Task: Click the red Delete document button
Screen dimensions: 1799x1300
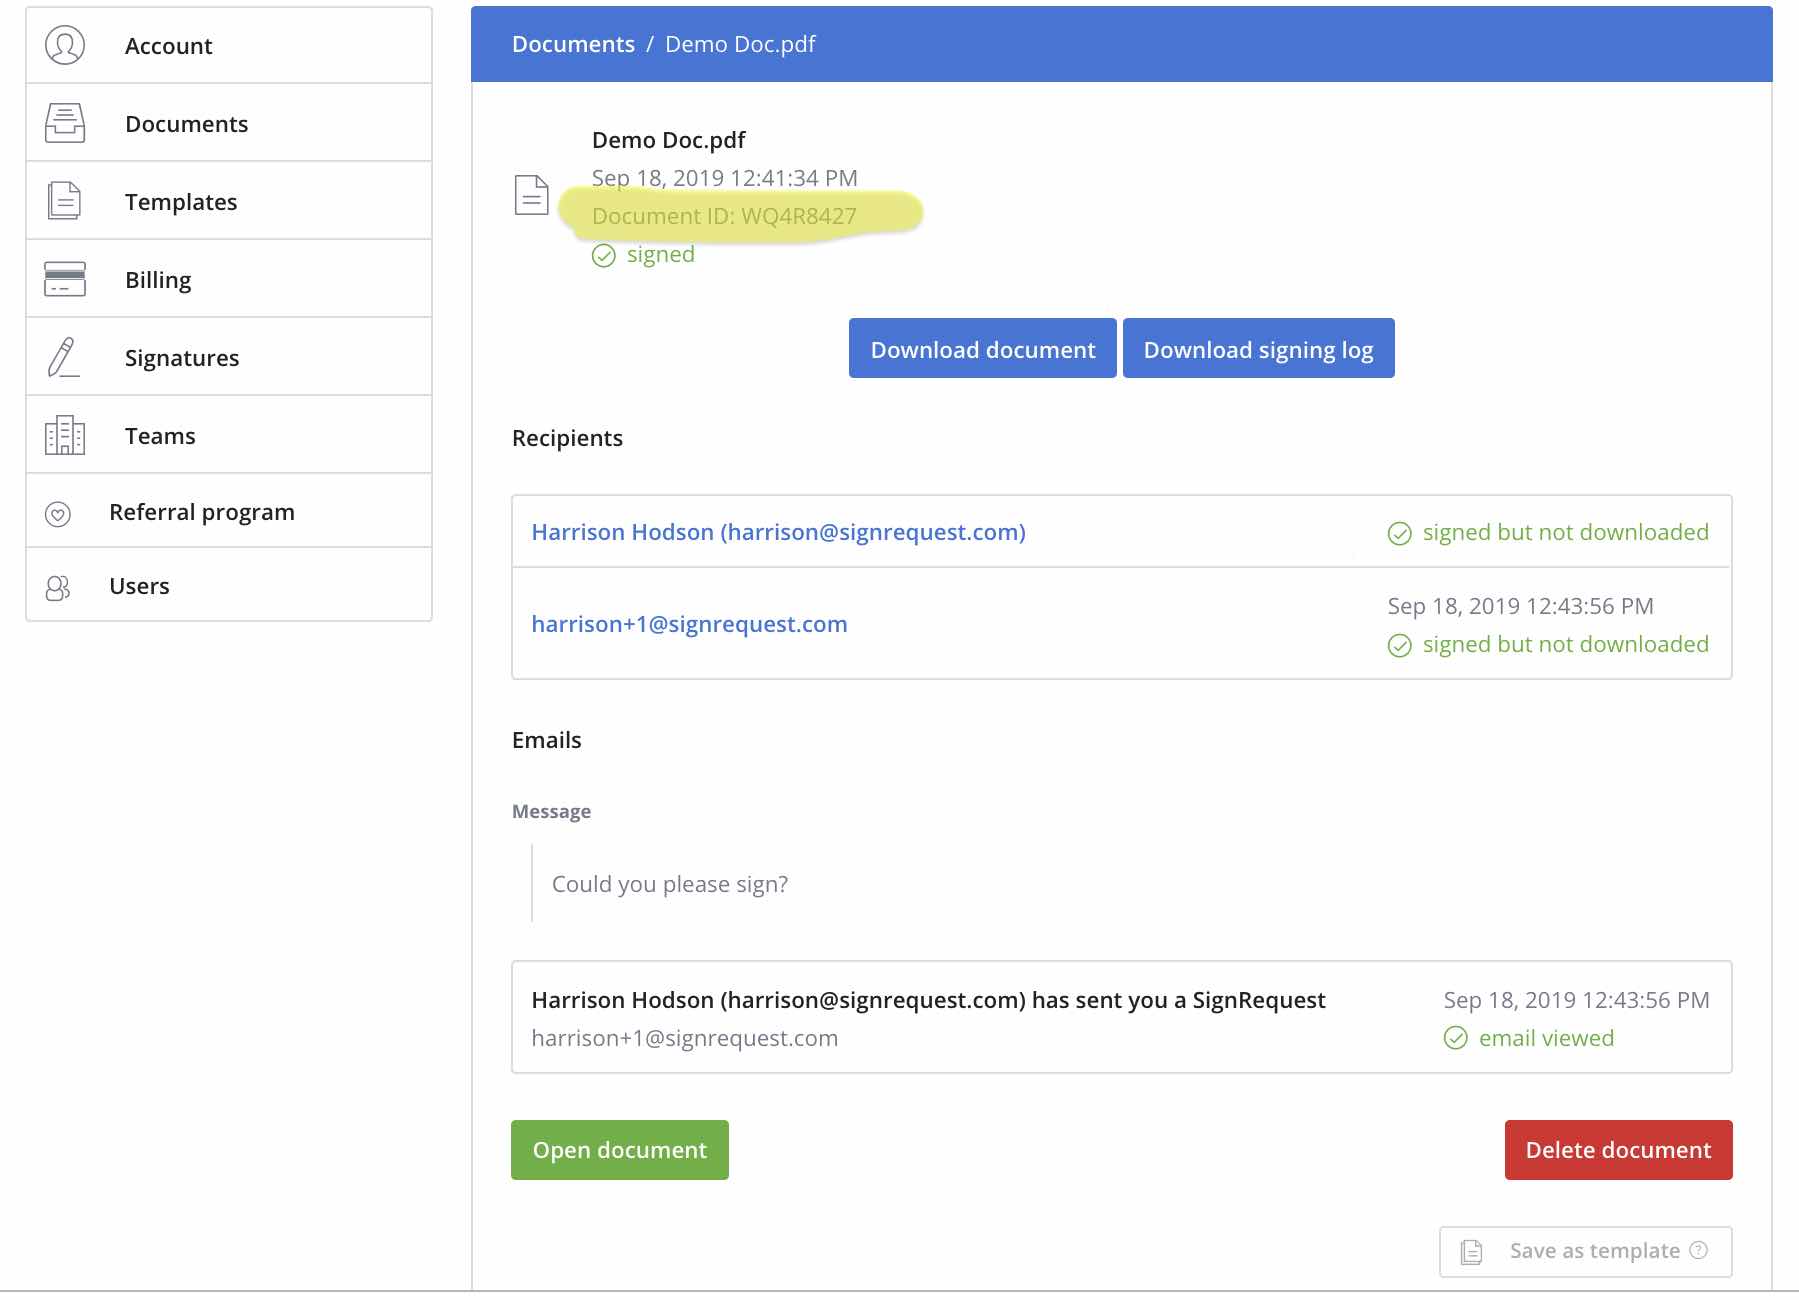Action: (x=1619, y=1150)
